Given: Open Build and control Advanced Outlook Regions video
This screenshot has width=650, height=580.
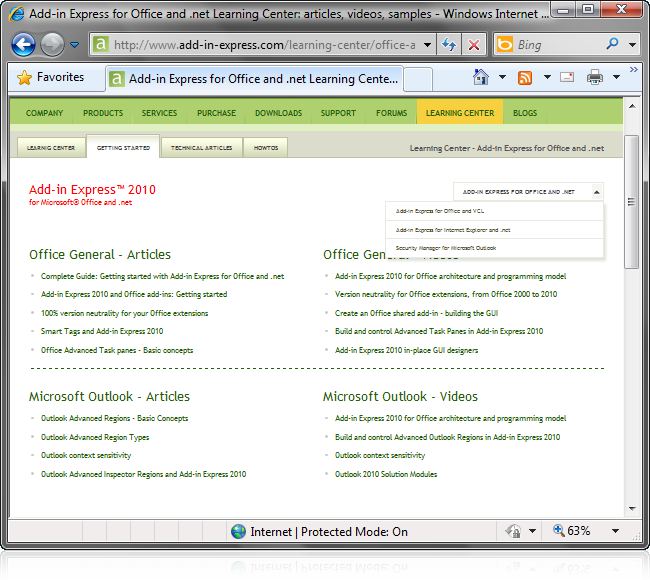Looking at the screenshot, I should (x=448, y=437).
